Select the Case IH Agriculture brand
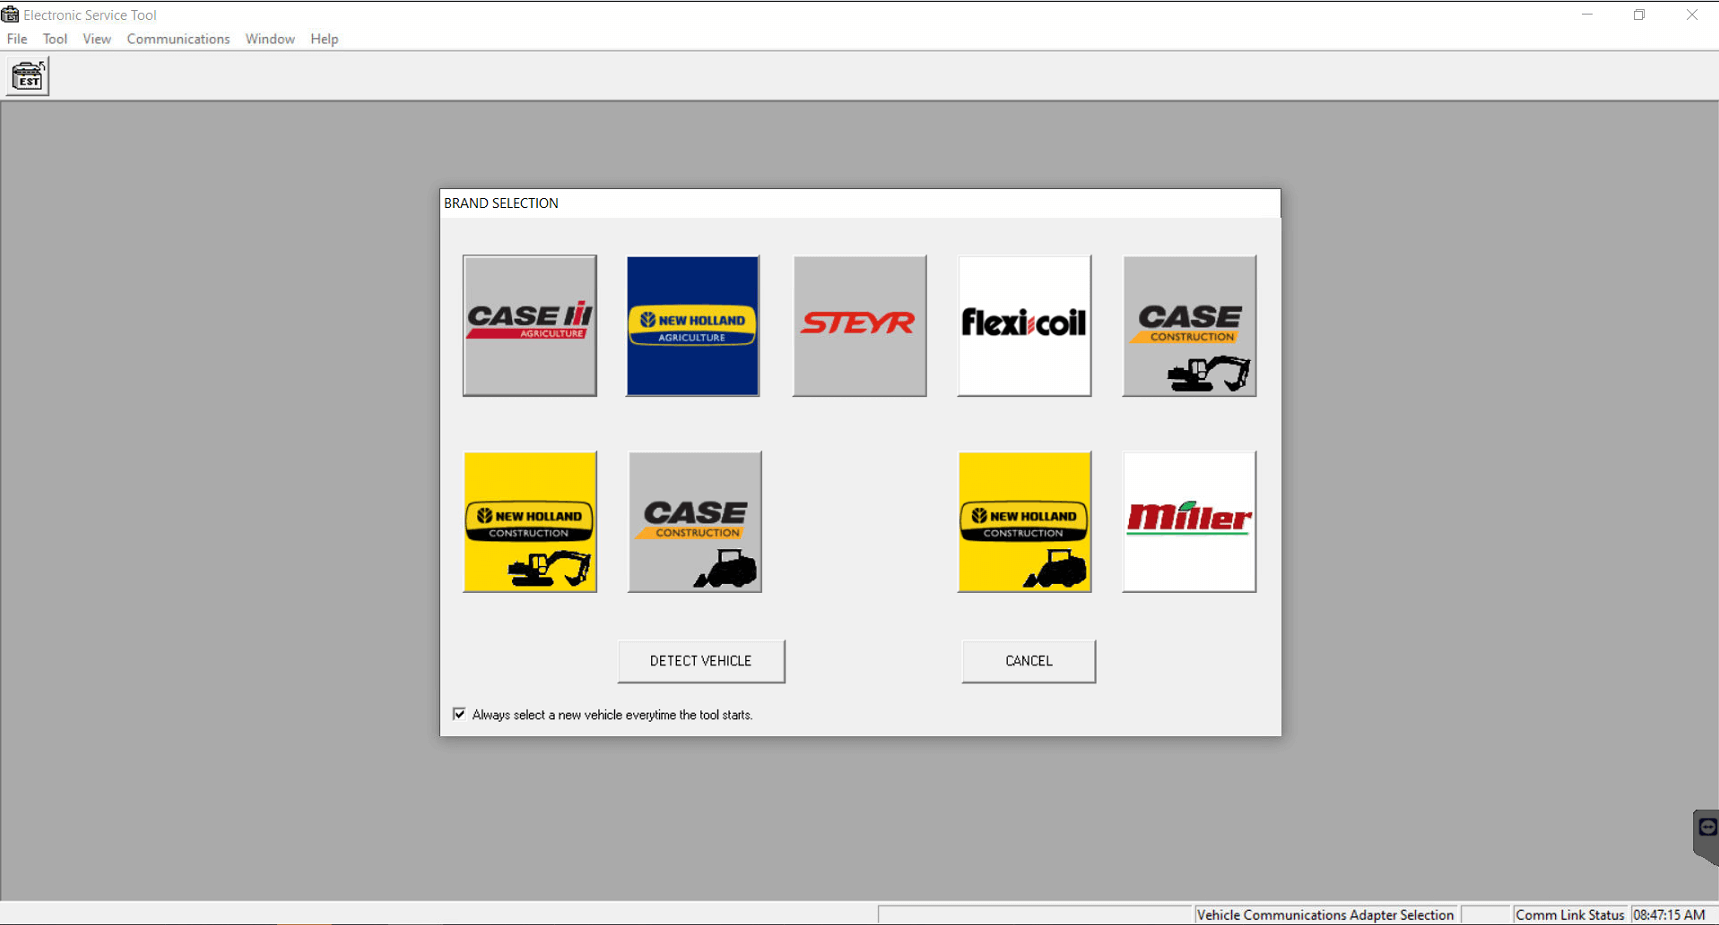This screenshot has width=1719, height=925. pos(529,325)
